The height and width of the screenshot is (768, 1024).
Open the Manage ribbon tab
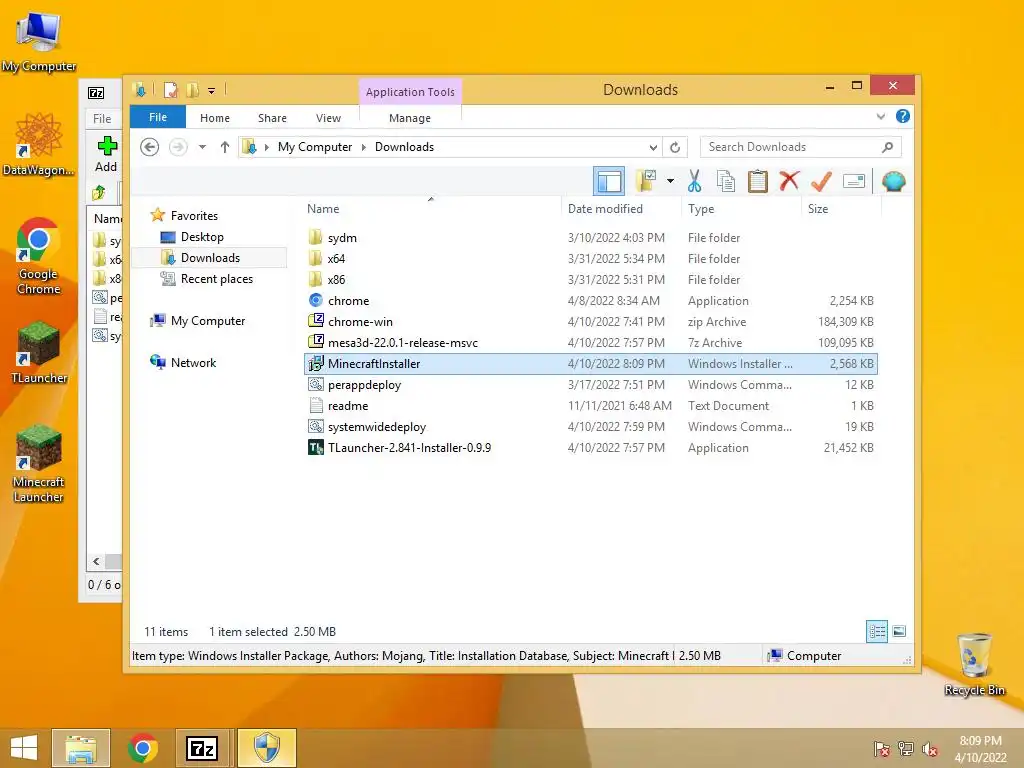[x=410, y=118]
